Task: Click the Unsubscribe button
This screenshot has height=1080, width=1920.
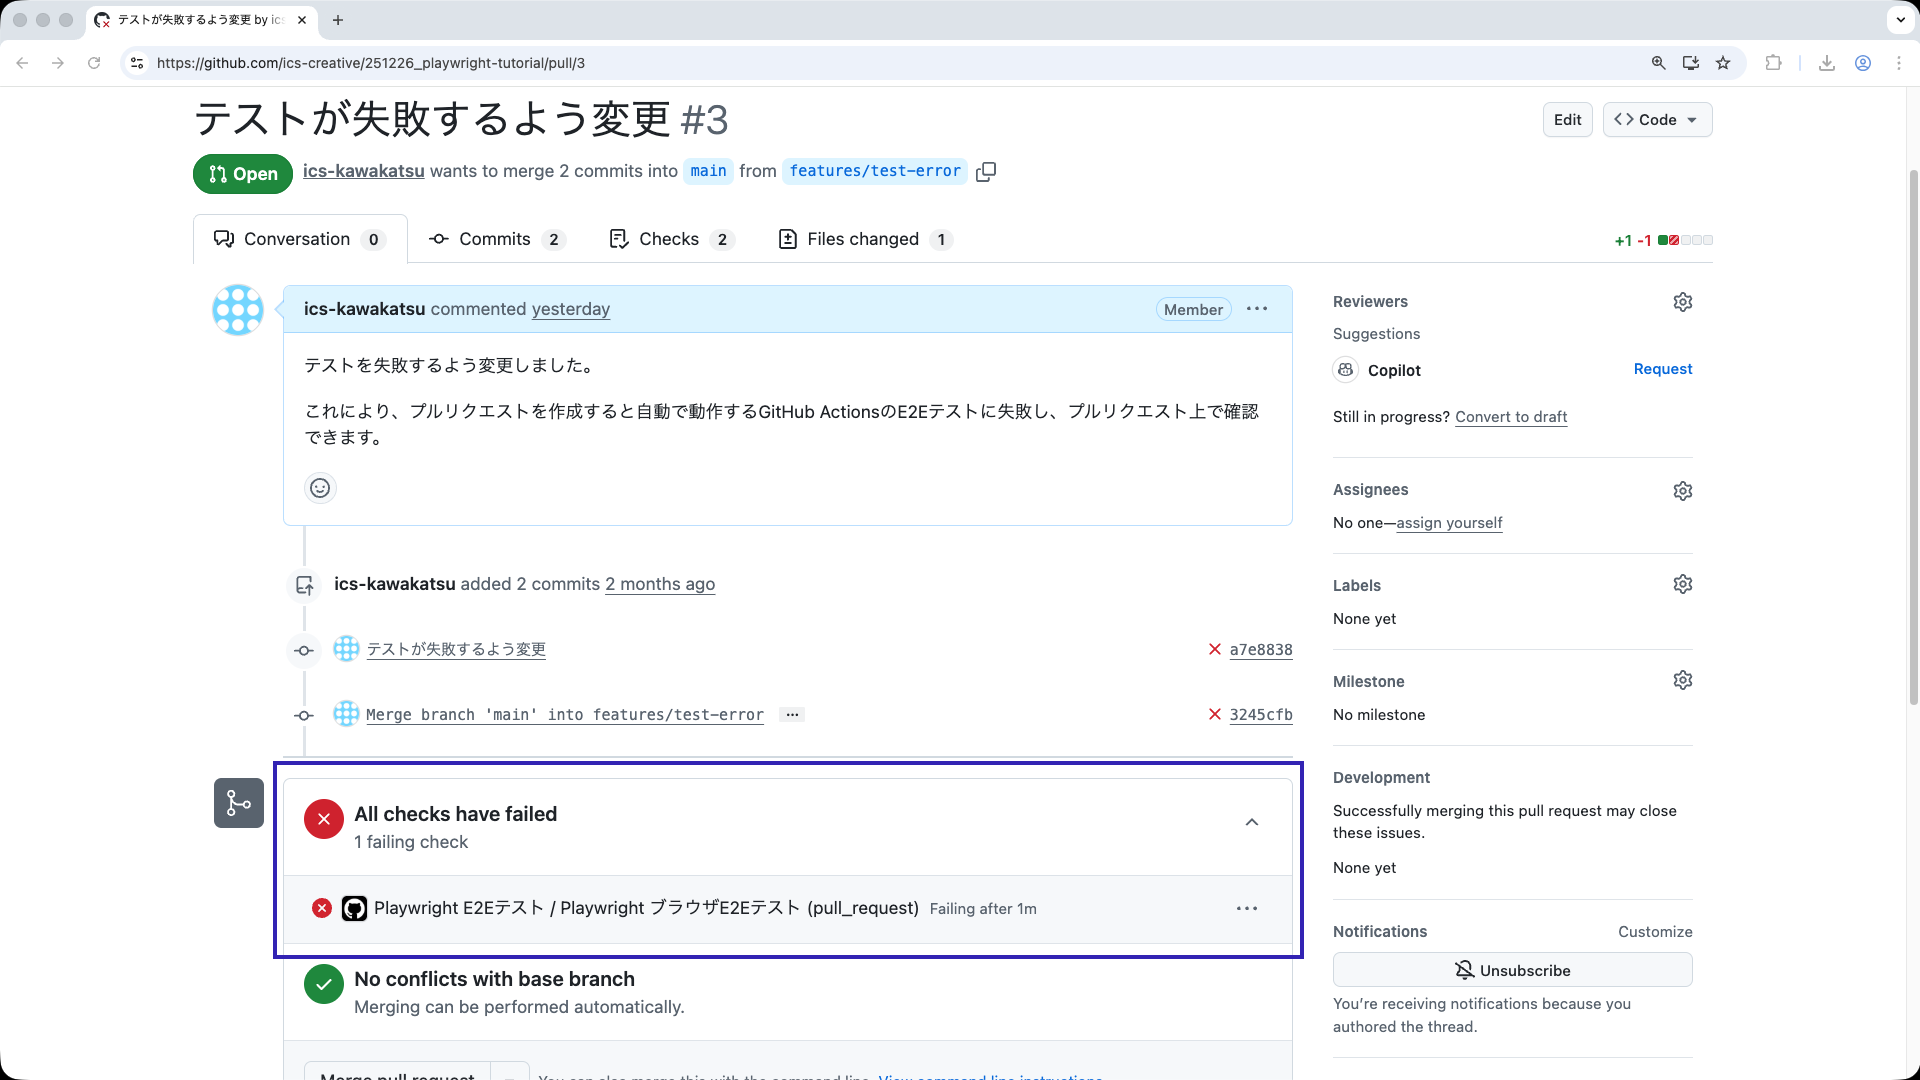Action: tap(1512, 969)
